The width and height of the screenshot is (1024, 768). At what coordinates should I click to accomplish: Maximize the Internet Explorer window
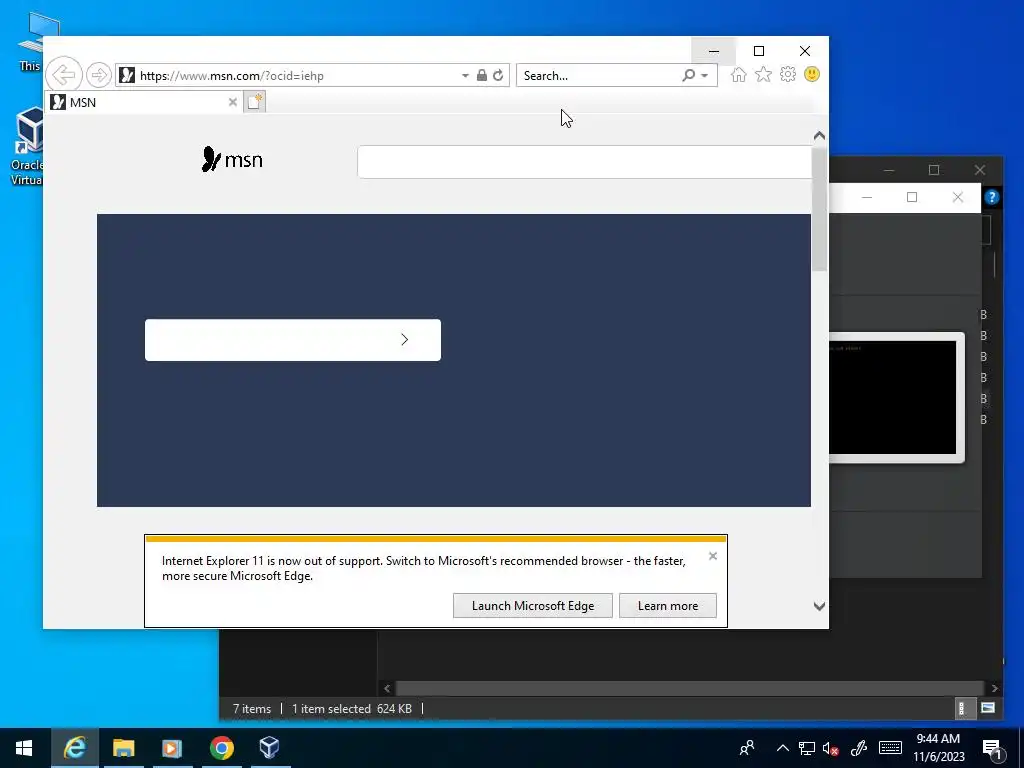759,51
